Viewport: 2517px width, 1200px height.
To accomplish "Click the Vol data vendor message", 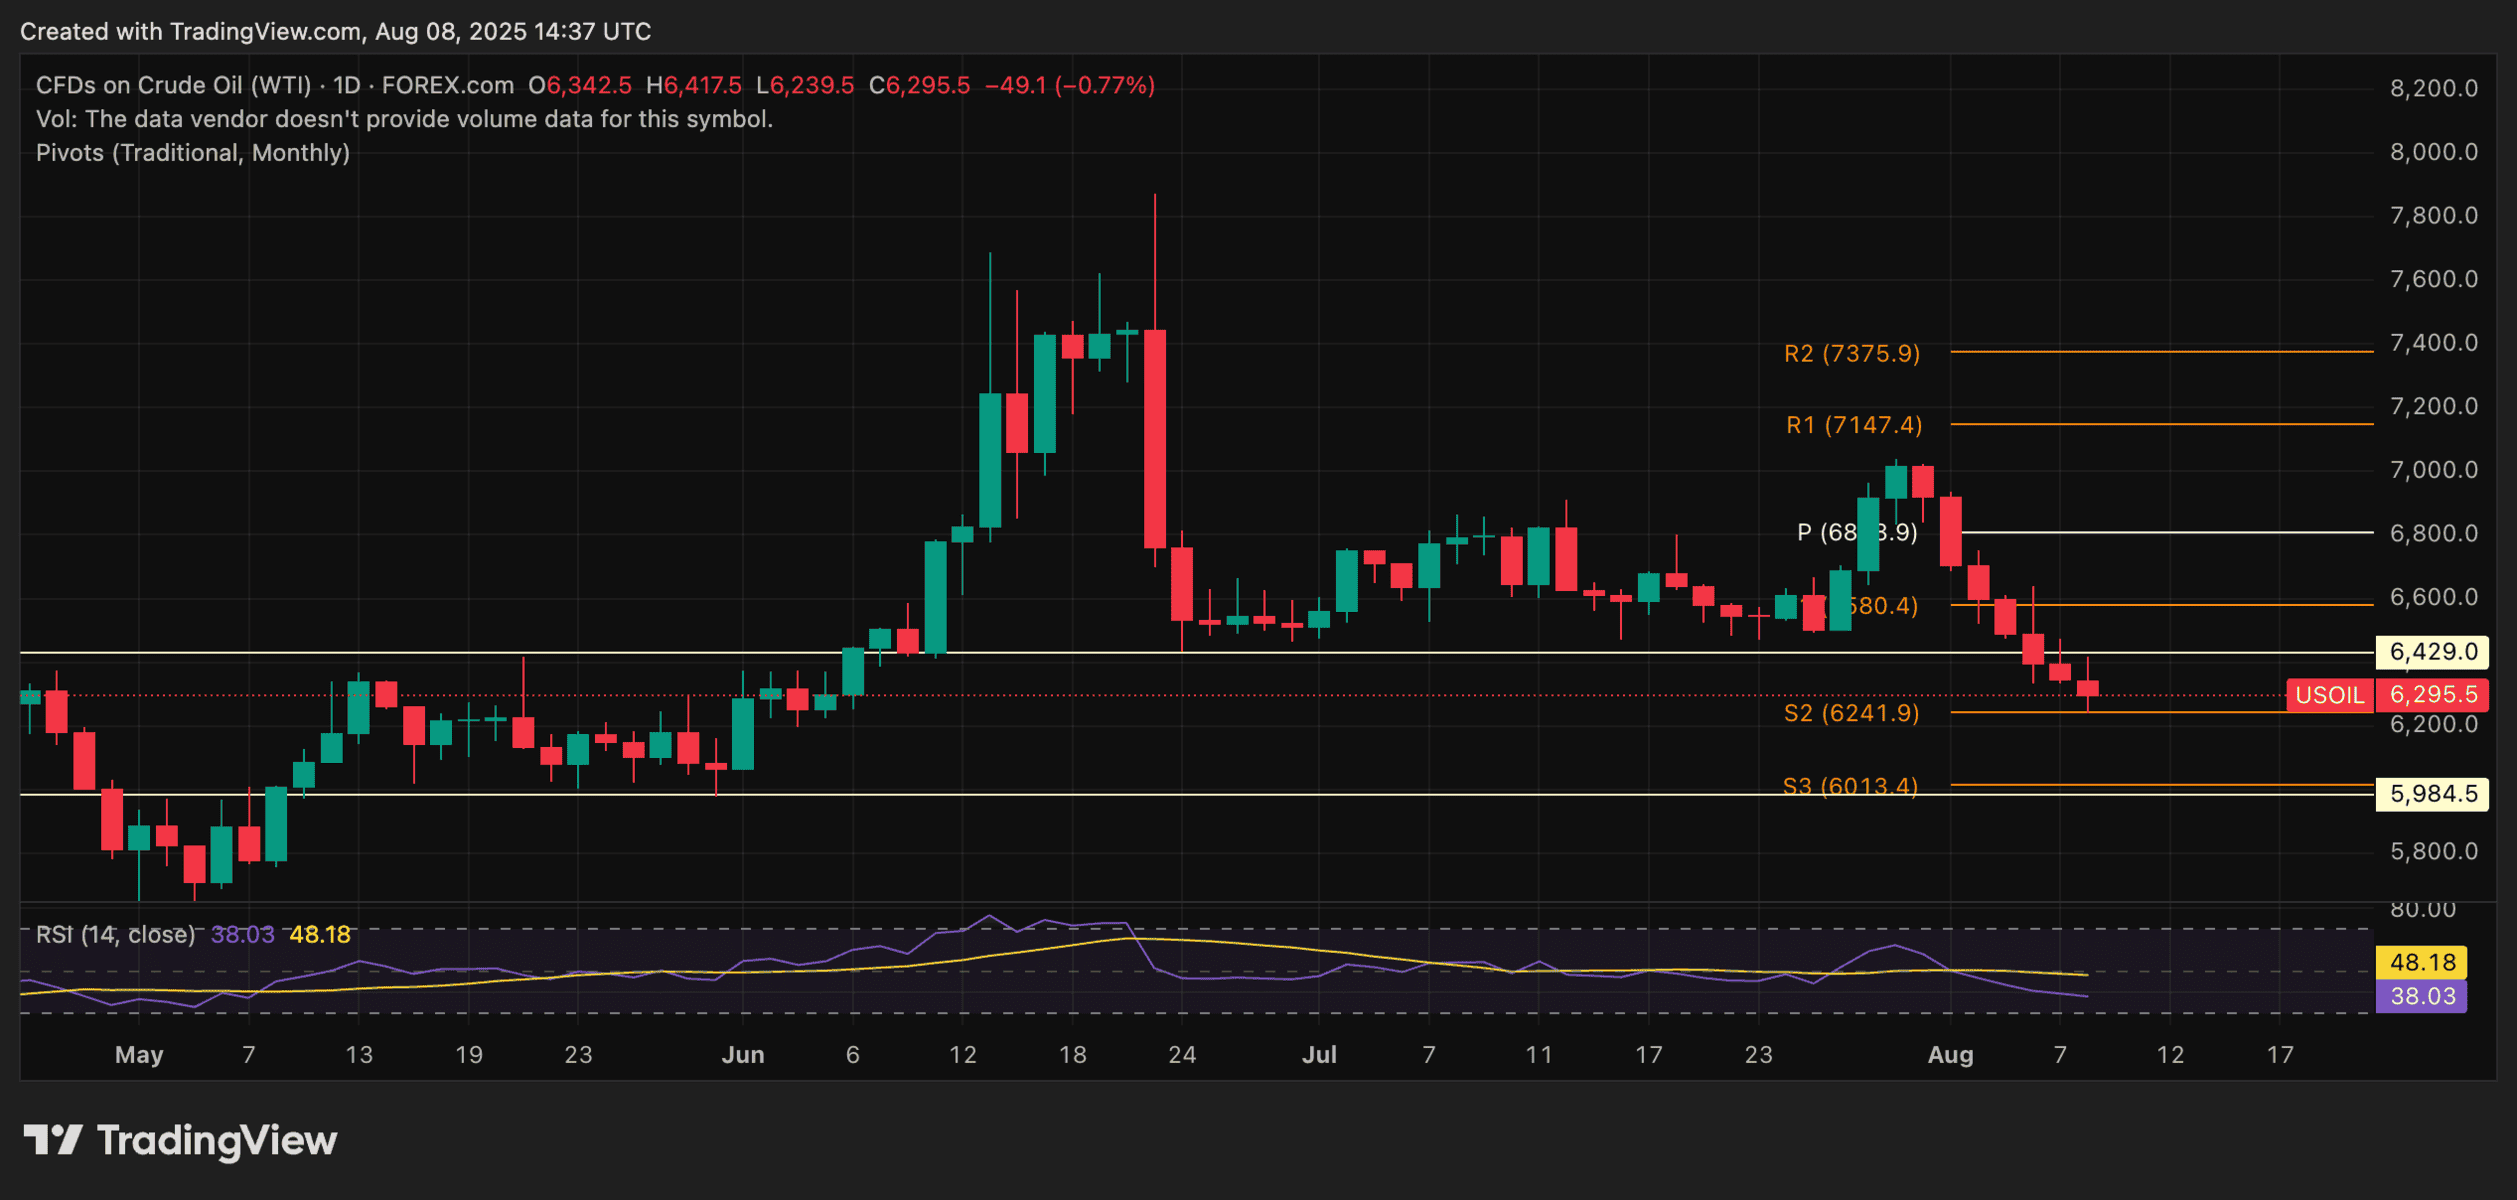I will point(404,119).
